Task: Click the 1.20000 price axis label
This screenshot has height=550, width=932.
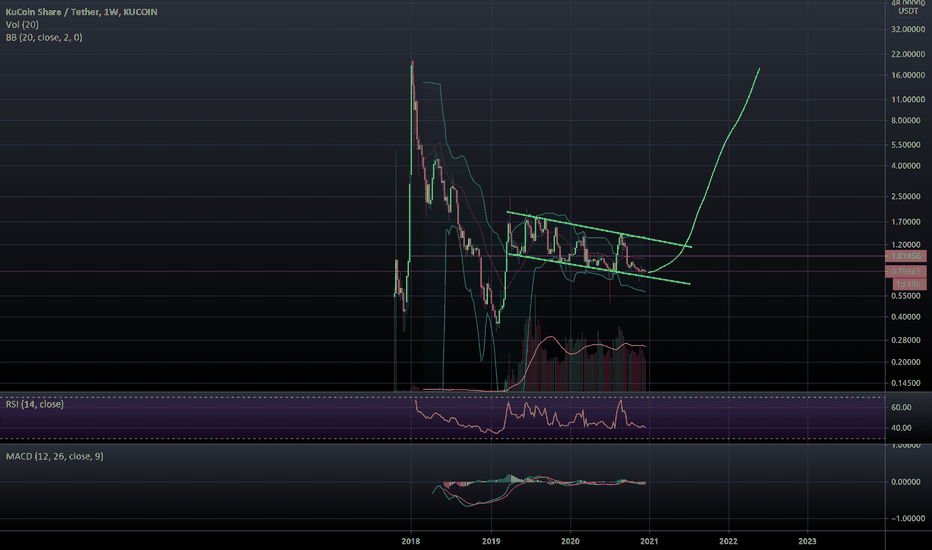Action: pyautogui.click(x=908, y=244)
